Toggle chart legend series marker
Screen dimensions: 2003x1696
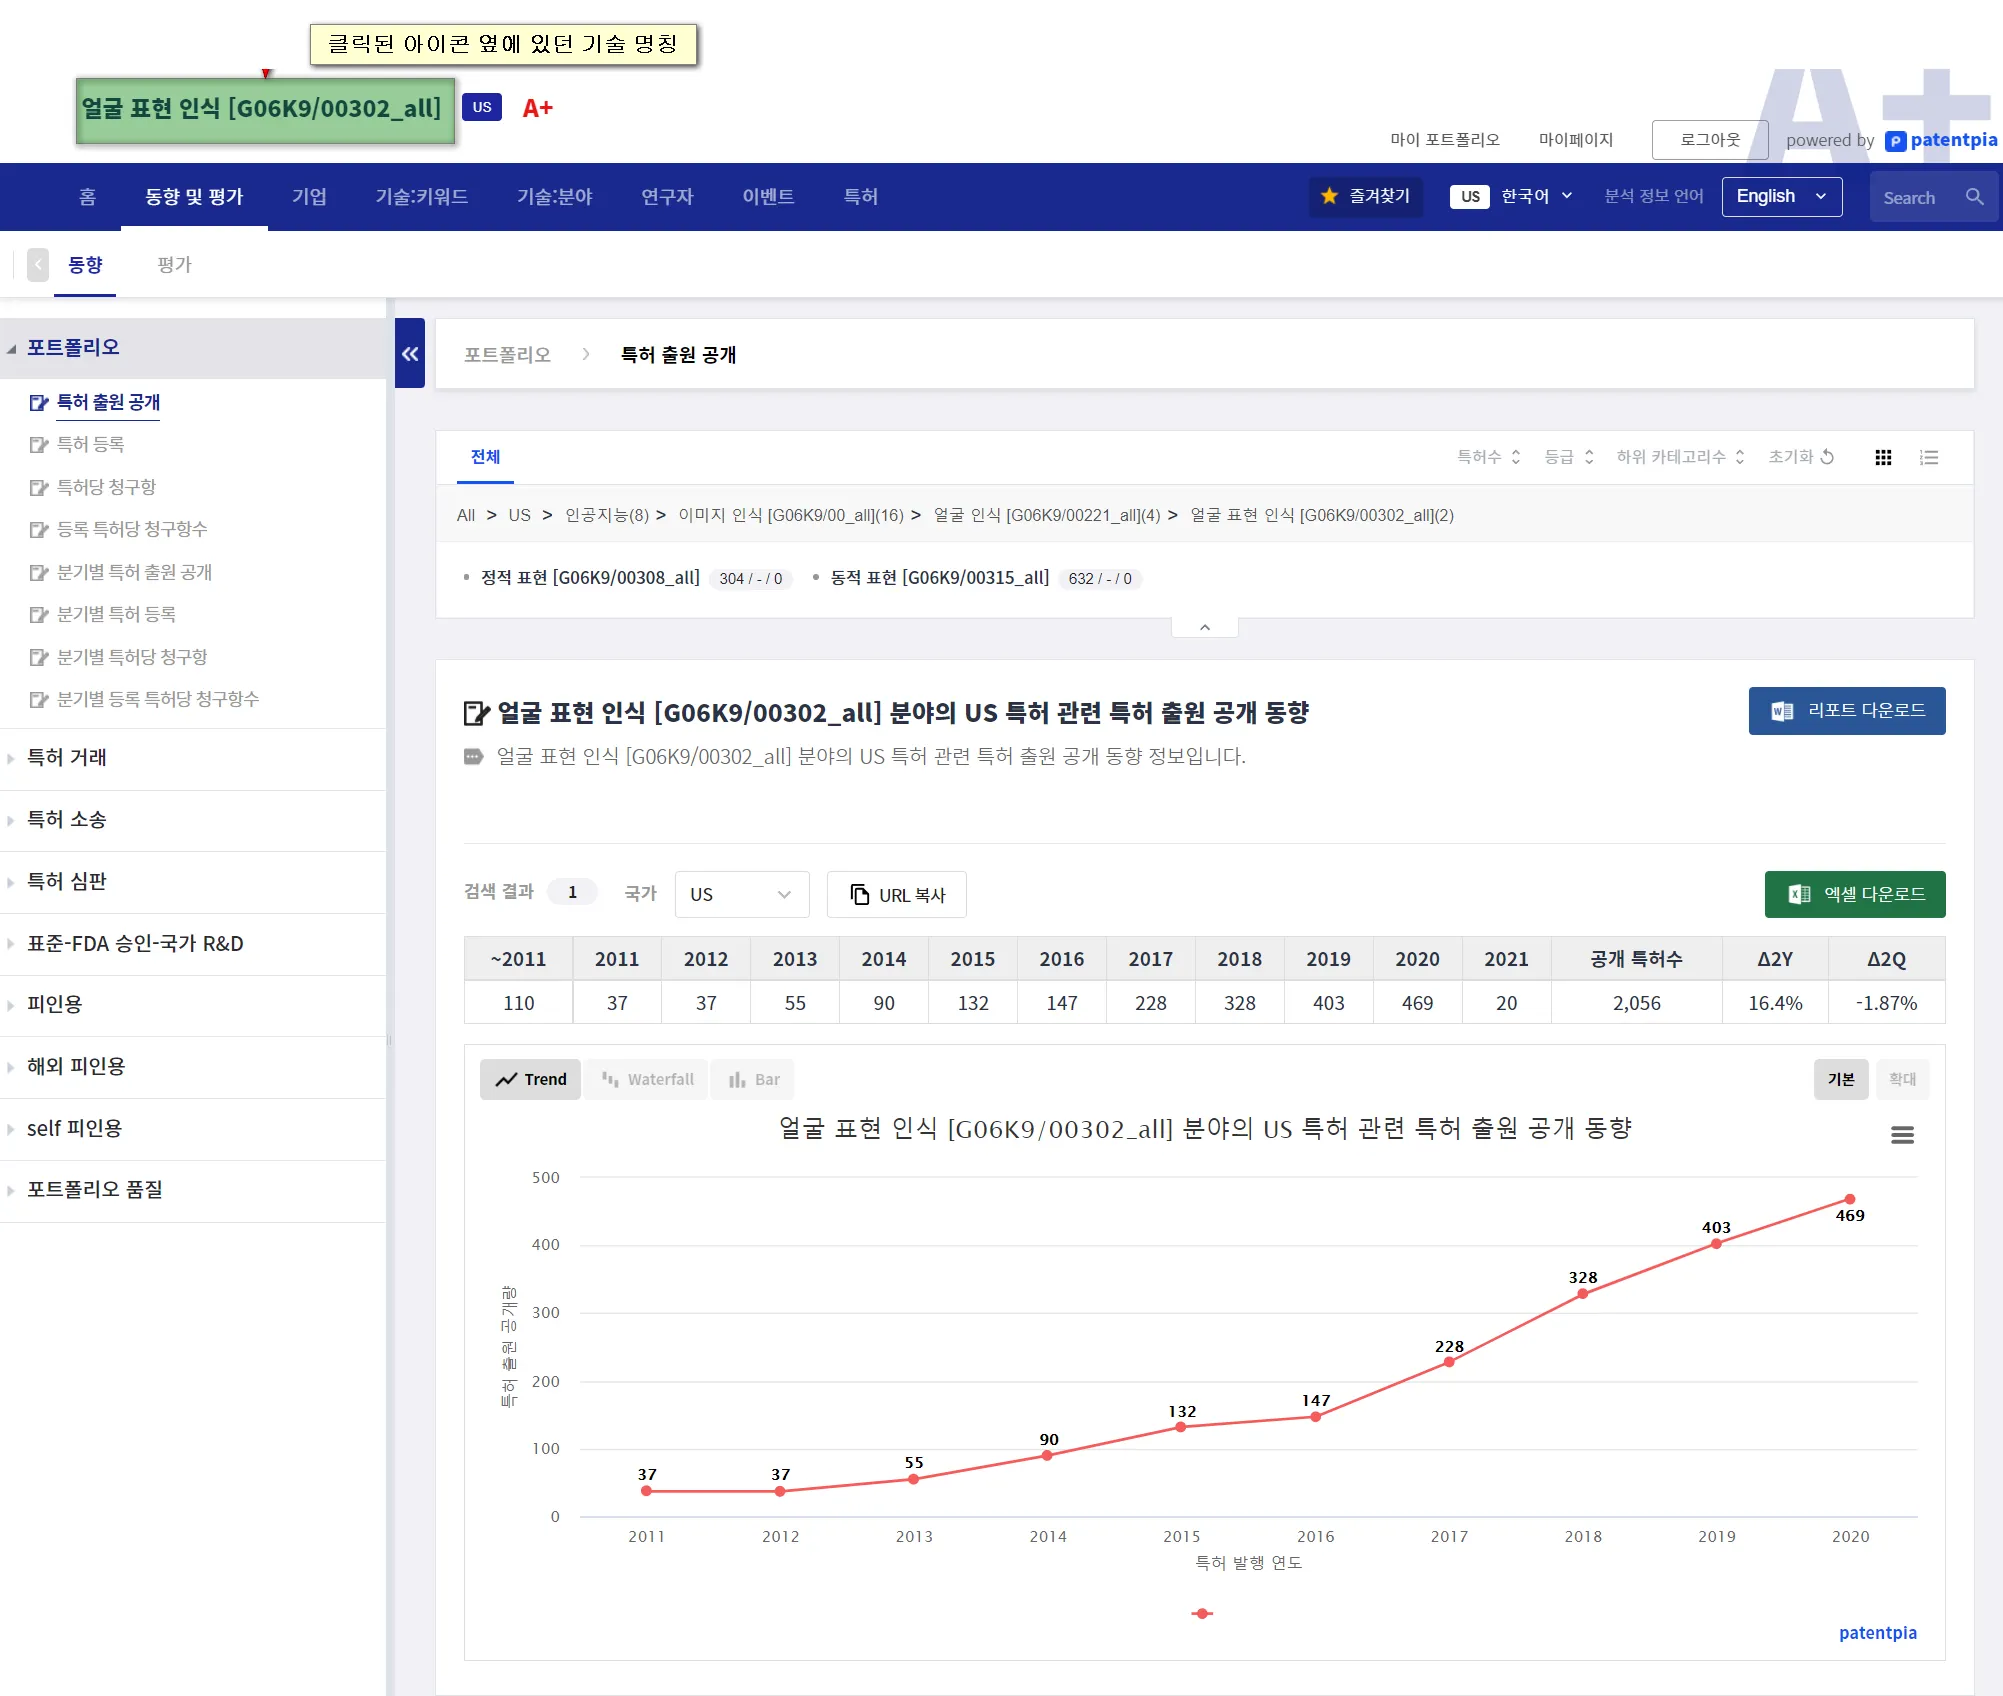1203,1613
